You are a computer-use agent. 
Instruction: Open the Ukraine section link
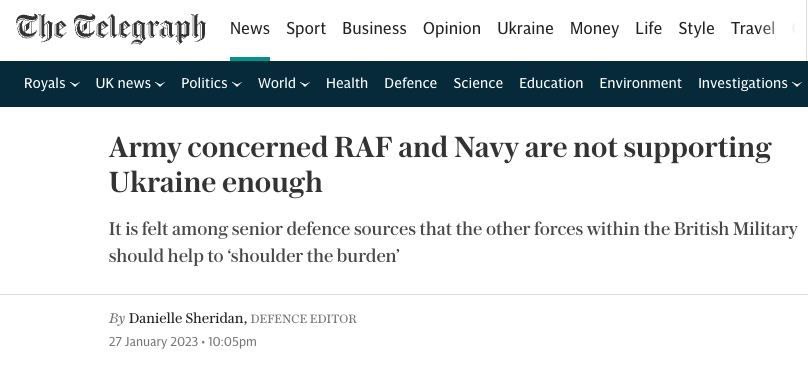pyautogui.click(x=525, y=28)
